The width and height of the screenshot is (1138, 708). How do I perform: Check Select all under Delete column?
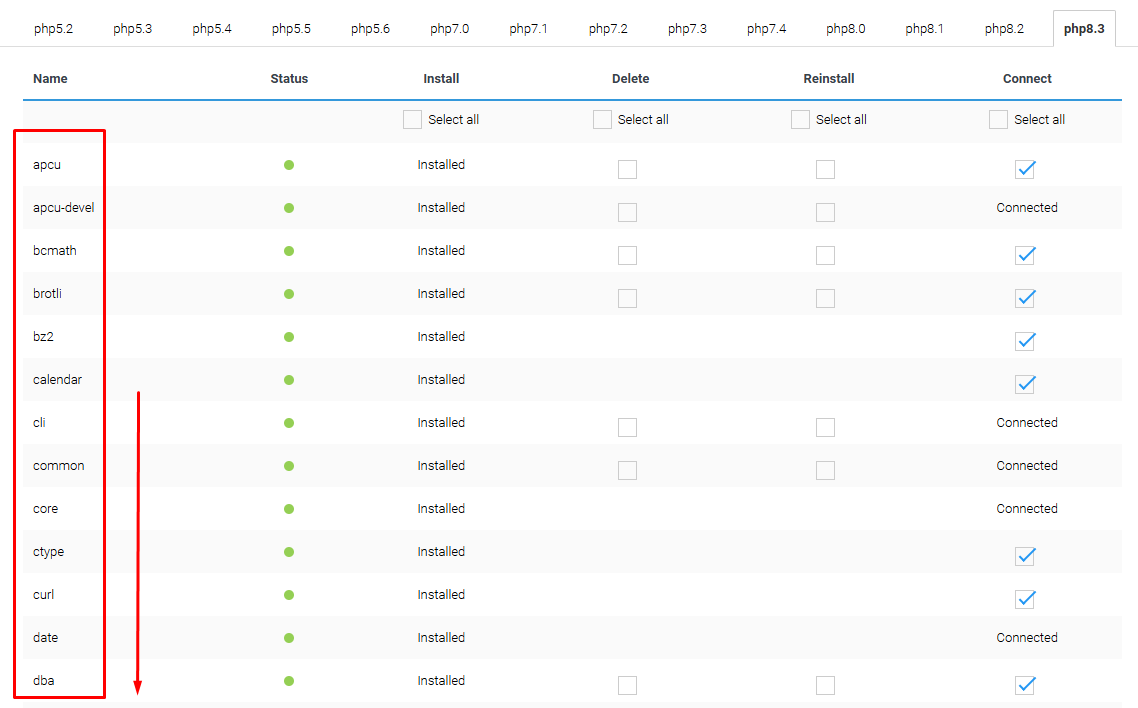[602, 120]
